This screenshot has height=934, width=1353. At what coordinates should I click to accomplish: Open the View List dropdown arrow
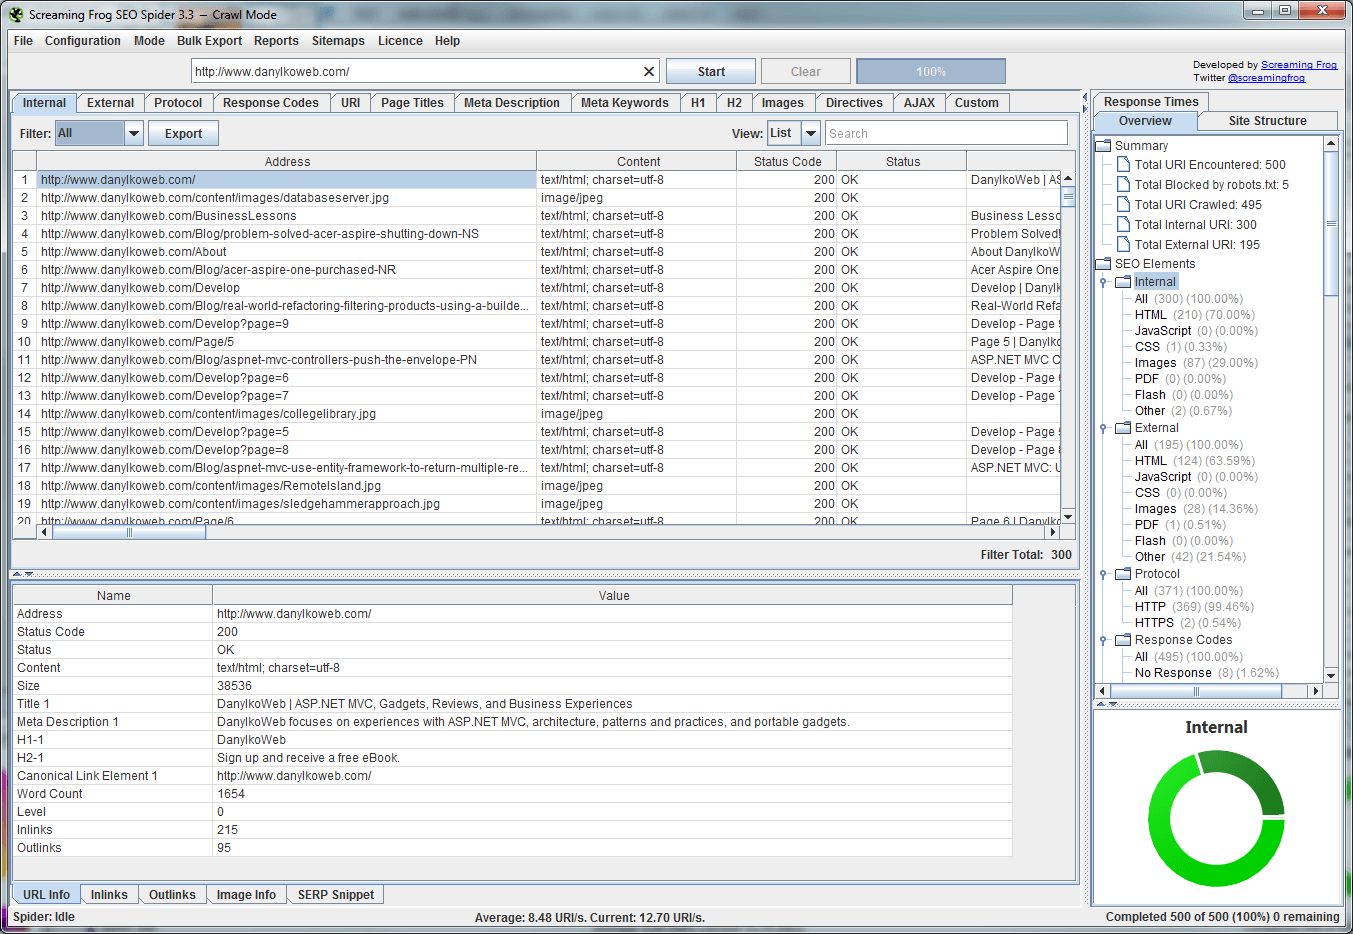point(811,133)
